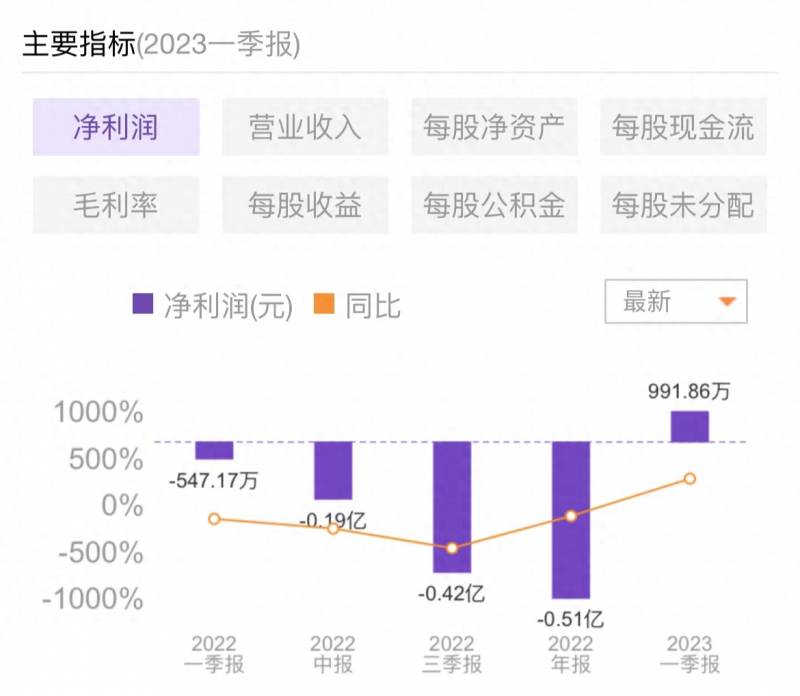
Task: Open the 每股净资产 tab
Action: (x=494, y=127)
